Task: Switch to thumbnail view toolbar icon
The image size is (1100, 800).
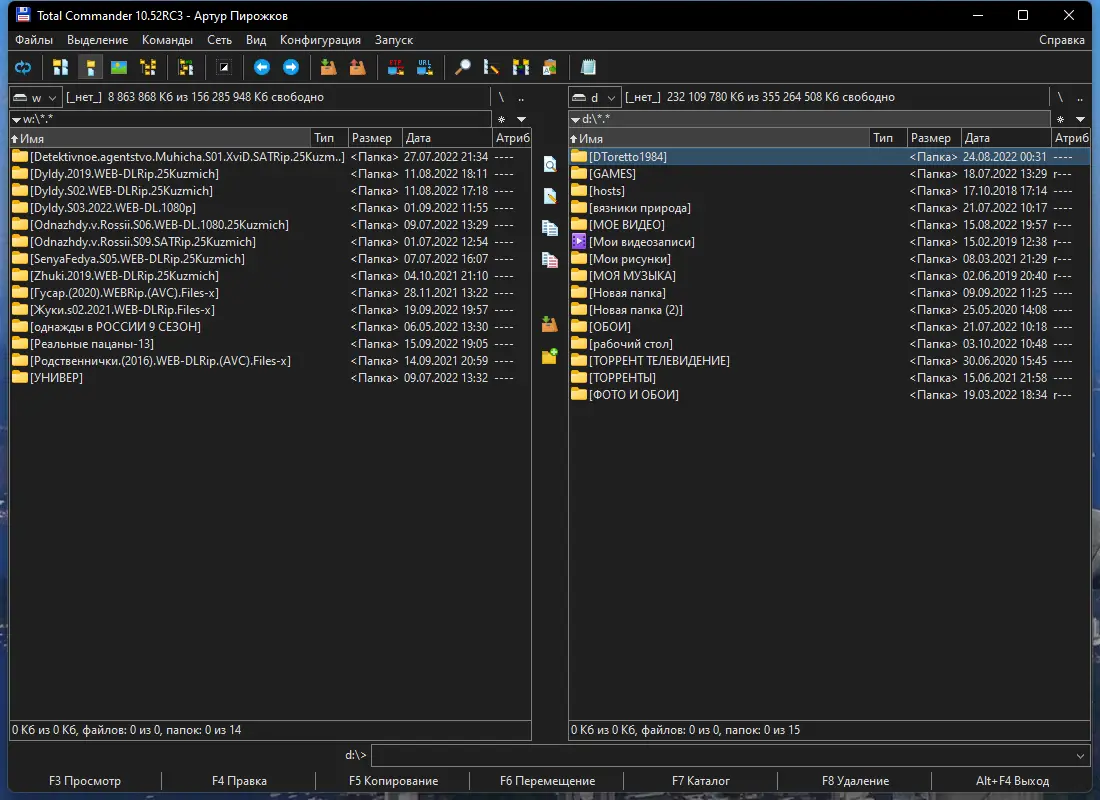Action: click(120, 67)
